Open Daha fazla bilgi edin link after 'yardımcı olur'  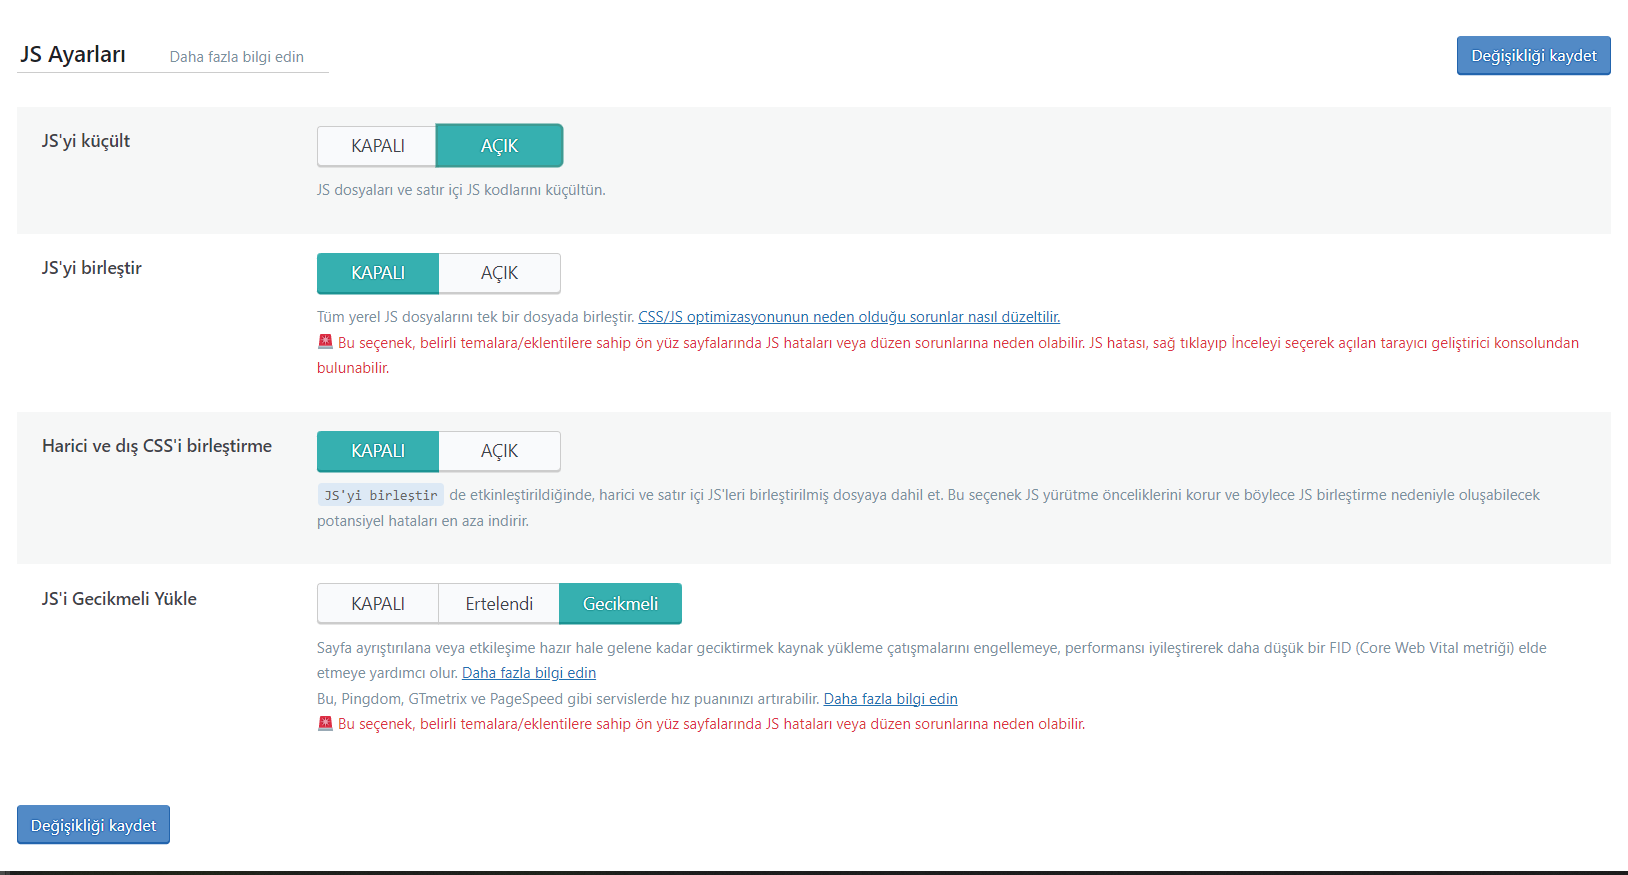pyautogui.click(x=529, y=673)
